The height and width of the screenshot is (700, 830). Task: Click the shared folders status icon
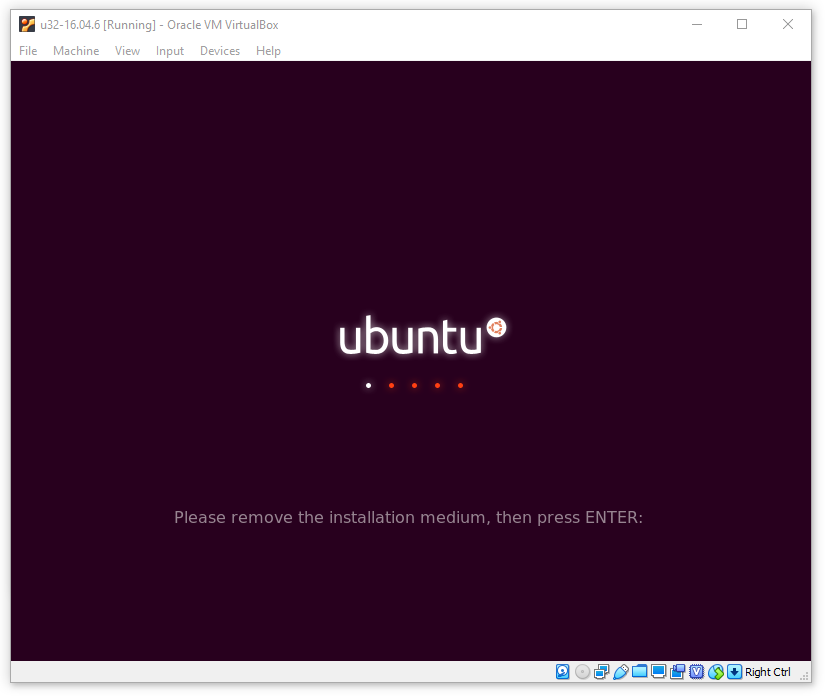639,672
